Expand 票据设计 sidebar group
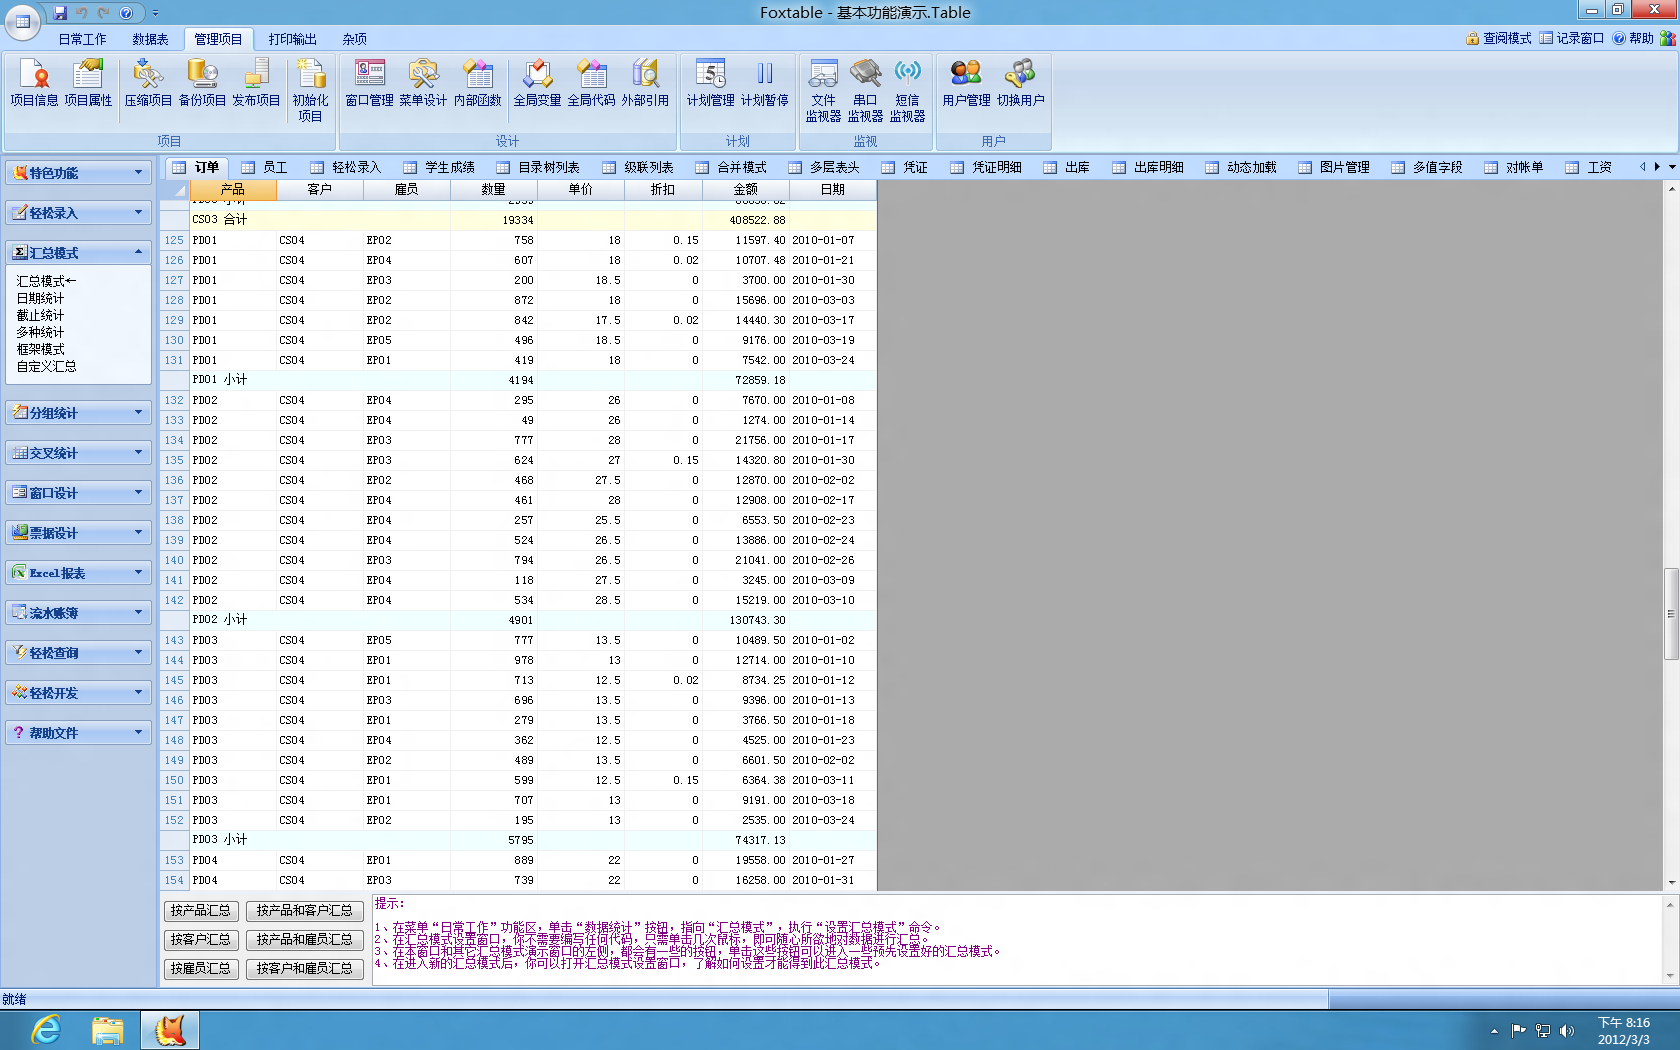The image size is (1680, 1050). tap(78, 532)
